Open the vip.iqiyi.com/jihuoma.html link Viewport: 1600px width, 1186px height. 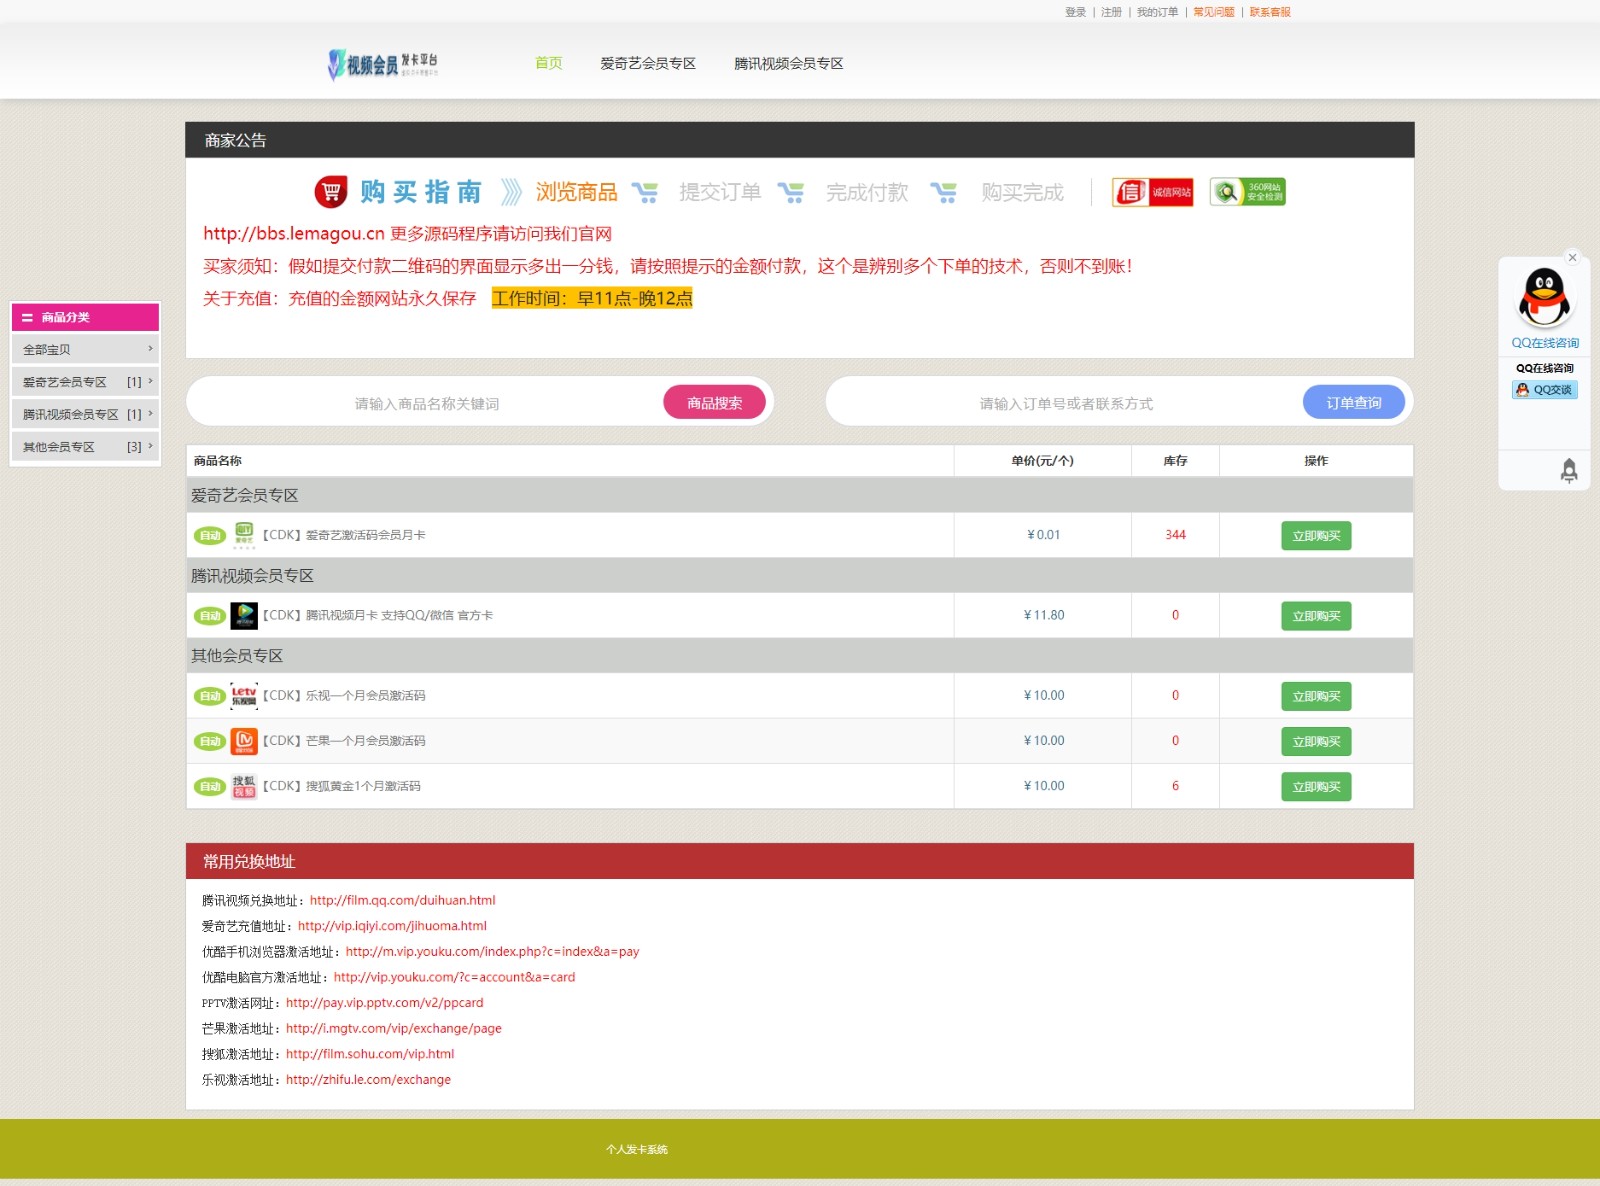coord(392,926)
